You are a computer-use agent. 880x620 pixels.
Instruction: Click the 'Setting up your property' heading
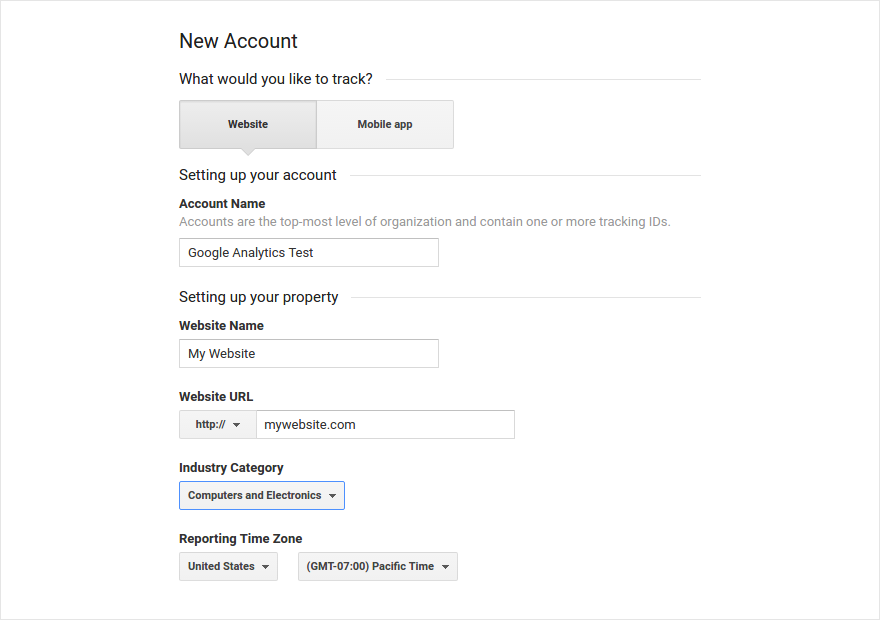pyautogui.click(x=259, y=297)
